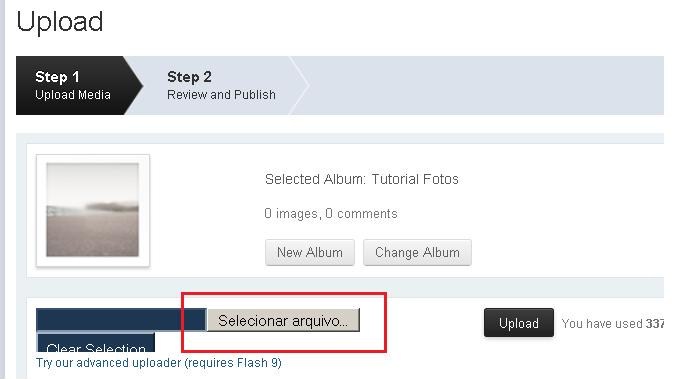Click the Upload Media subtitle text

pos(73,95)
